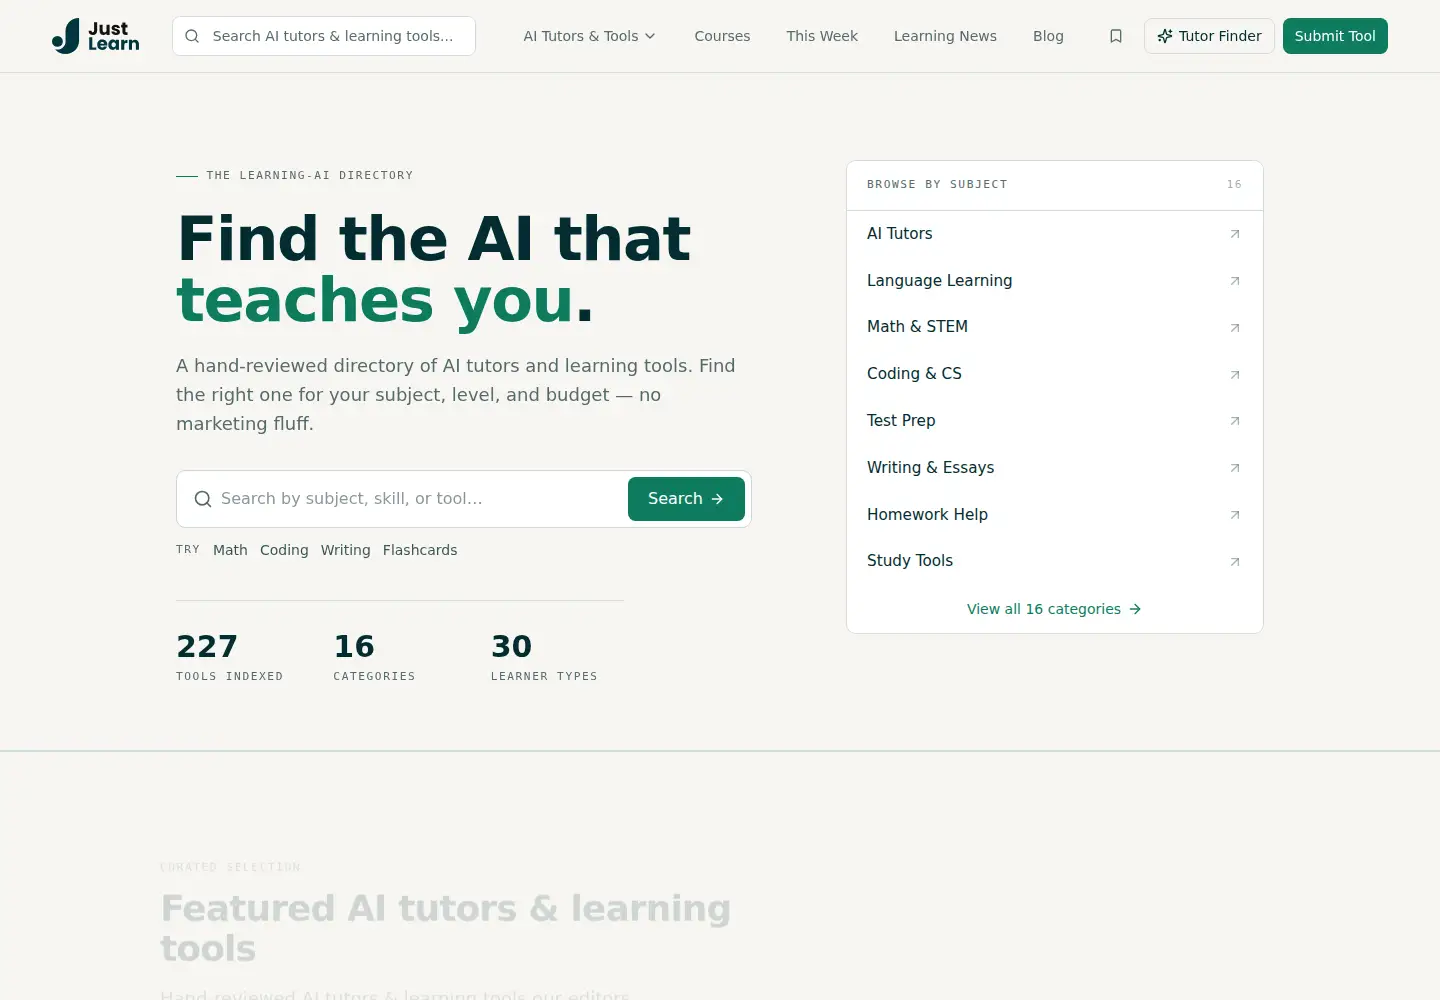Open the Homework Help category
This screenshot has width=1440, height=1000.
tap(1055, 515)
